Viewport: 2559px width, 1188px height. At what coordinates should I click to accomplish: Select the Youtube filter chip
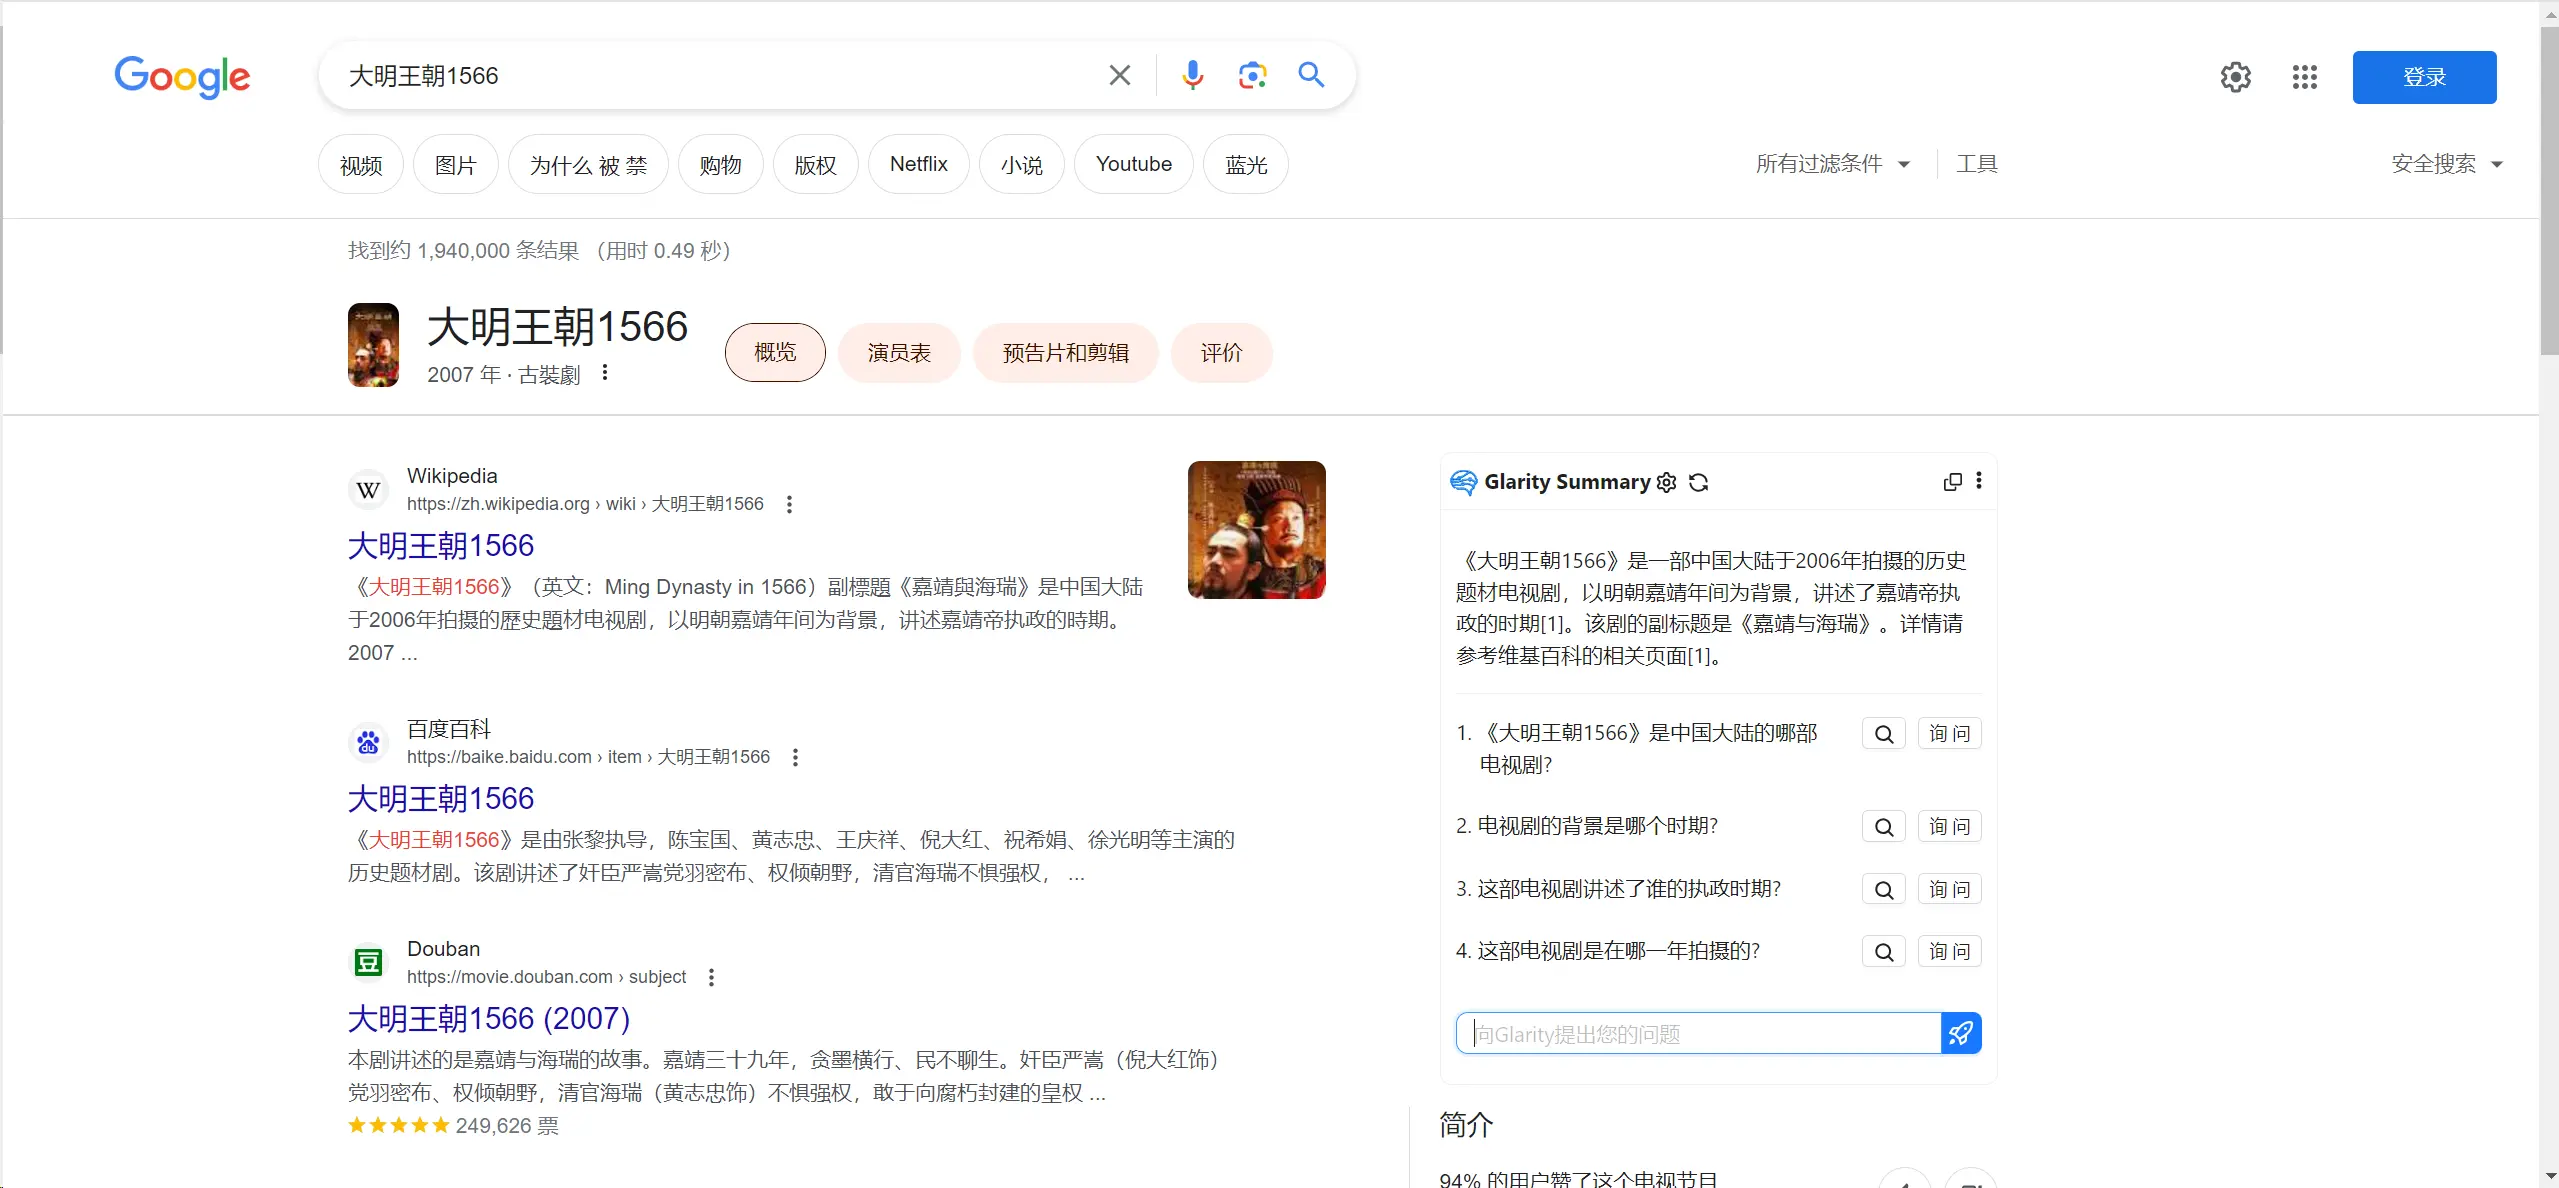tap(1133, 163)
